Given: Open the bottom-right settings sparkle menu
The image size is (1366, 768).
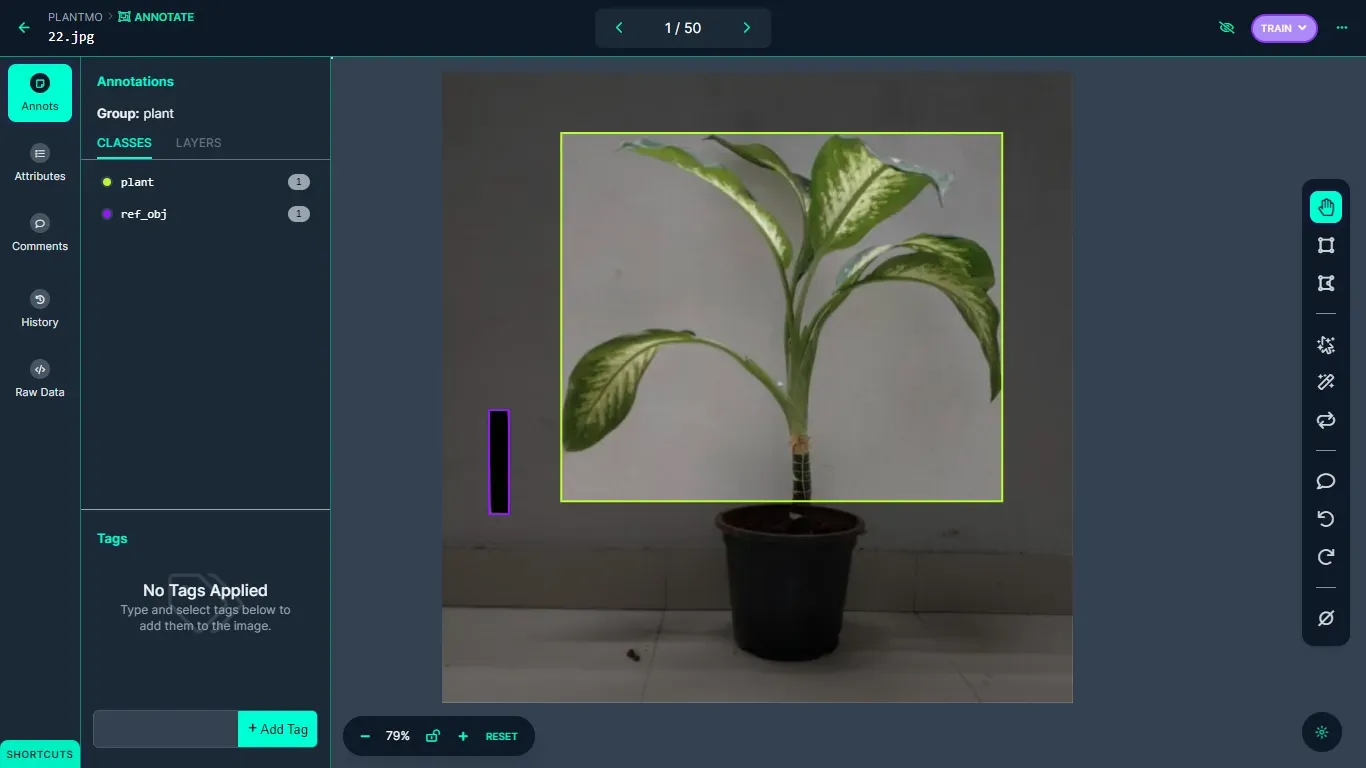Looking at the screenshot, I should point(1321,732).
